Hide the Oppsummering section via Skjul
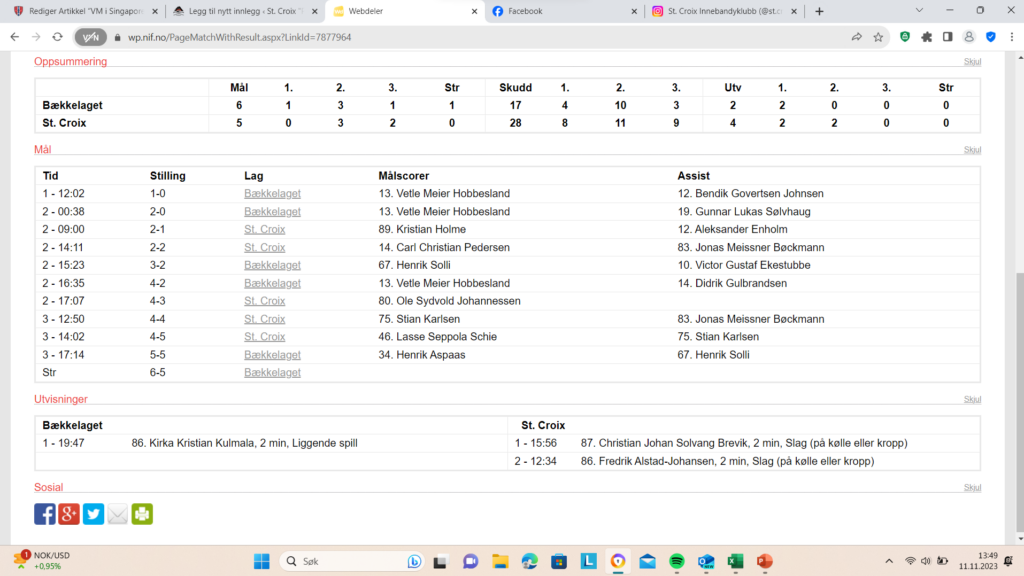Image resolution: width=1024 pixels, height=576 pixels. [972, 61]
